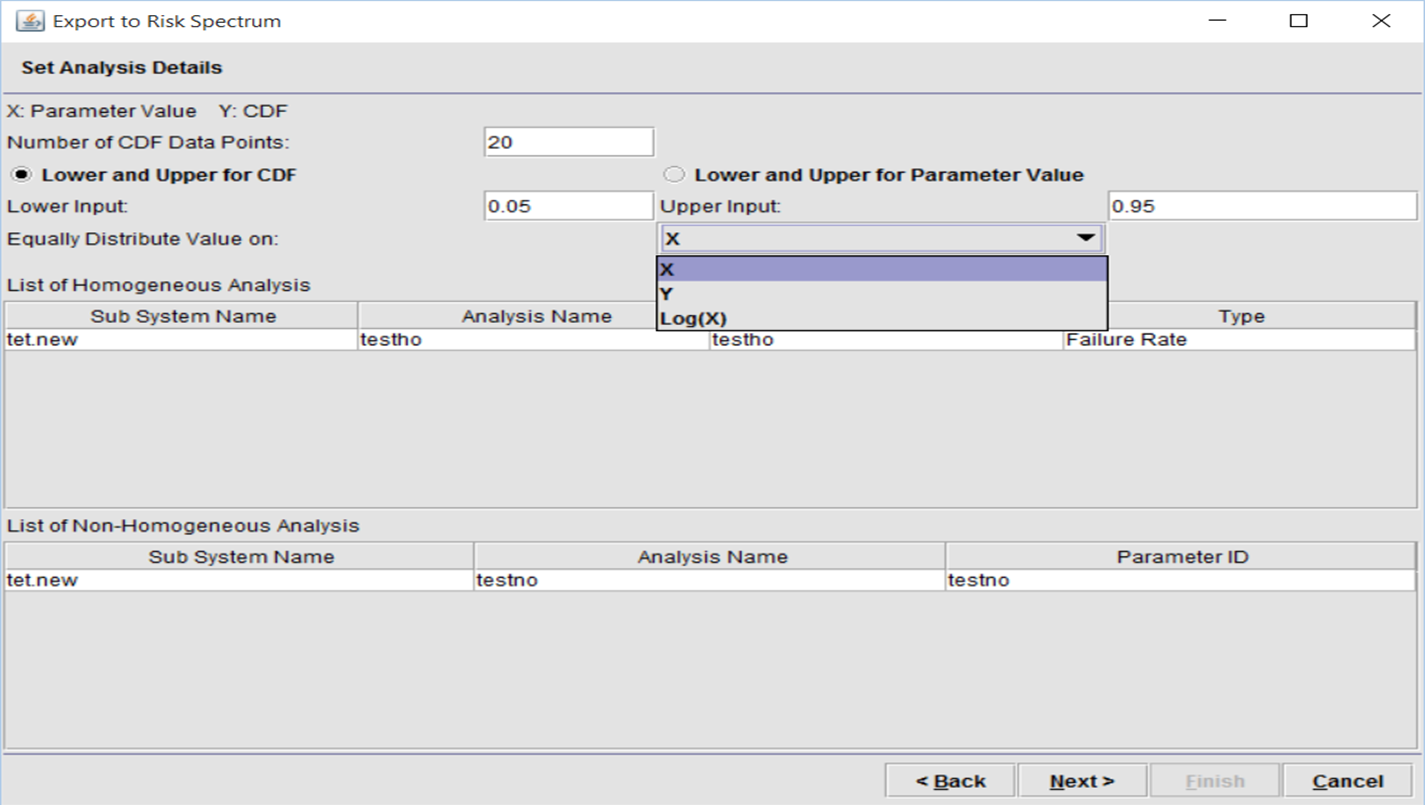Sort homogeneous list by Sub System Name
Screen dimensions: 1425x805
182,316
